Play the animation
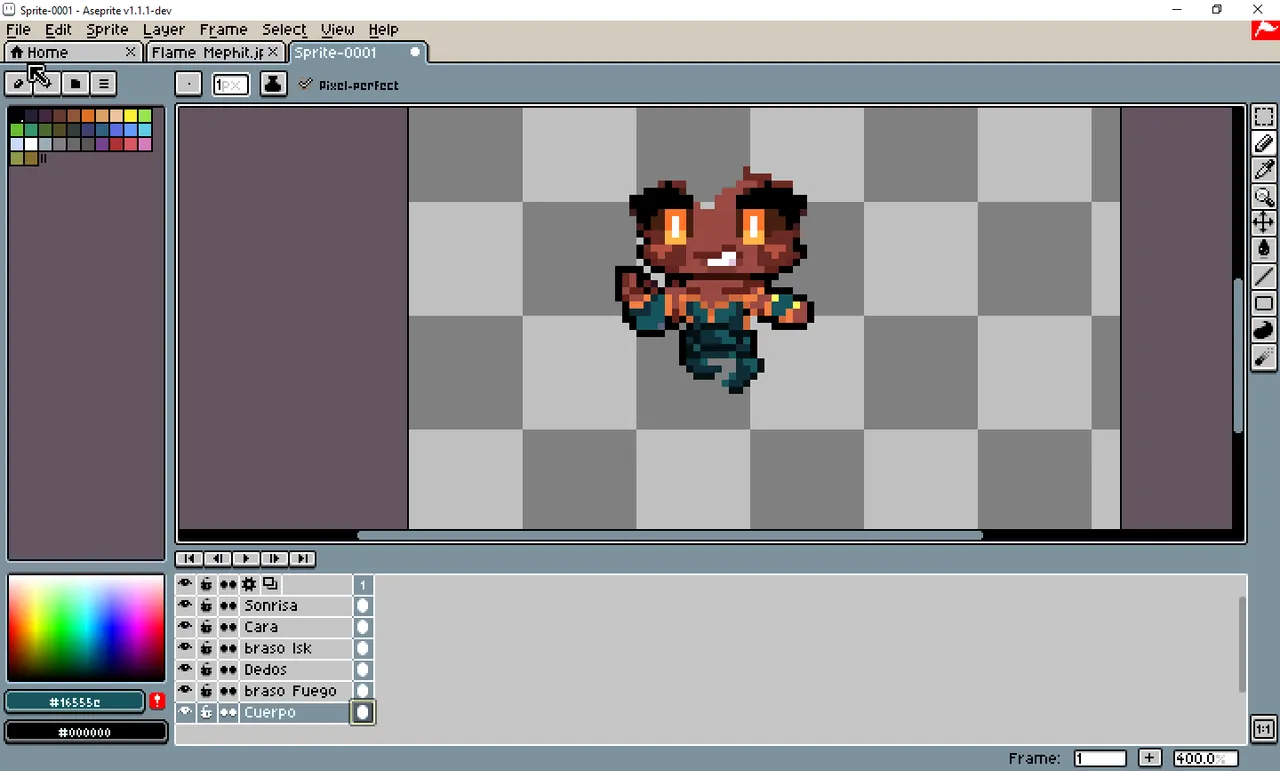Image resolution: width=1280 pixels, height=771 pixels. (245, 558)
